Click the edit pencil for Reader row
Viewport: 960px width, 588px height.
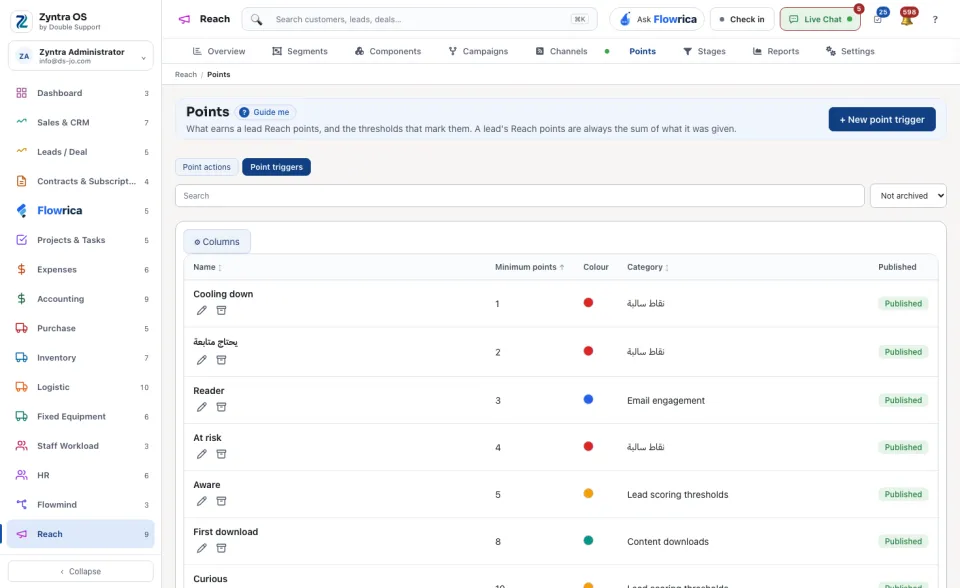point(201,407)
